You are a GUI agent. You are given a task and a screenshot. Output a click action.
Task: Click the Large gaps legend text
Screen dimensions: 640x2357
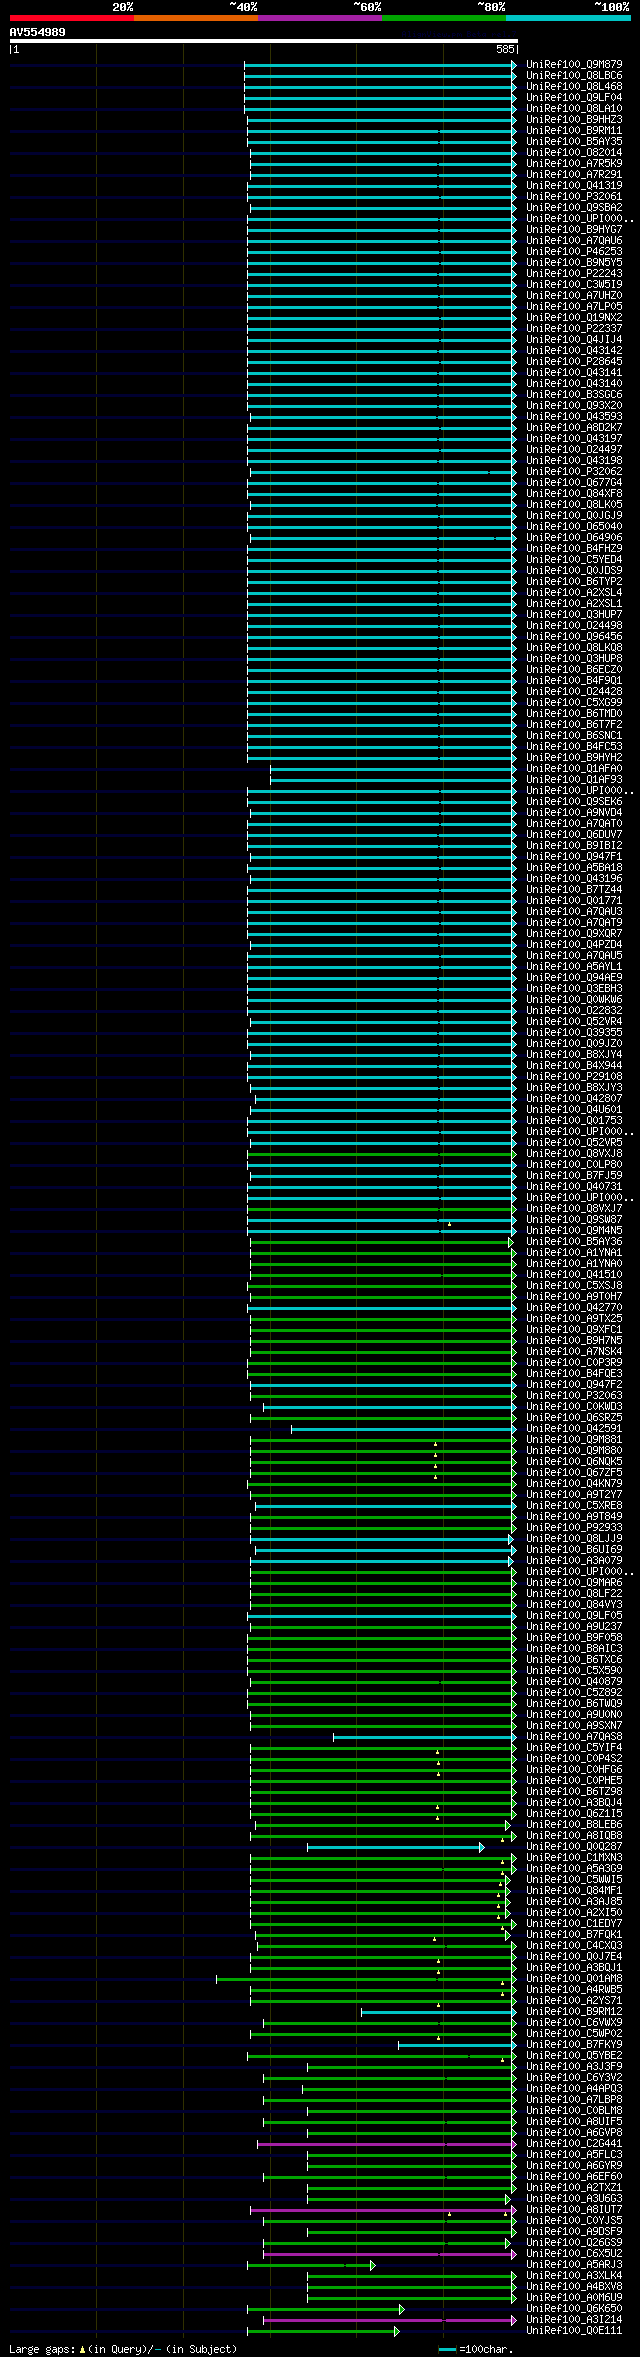[123, 2349]
